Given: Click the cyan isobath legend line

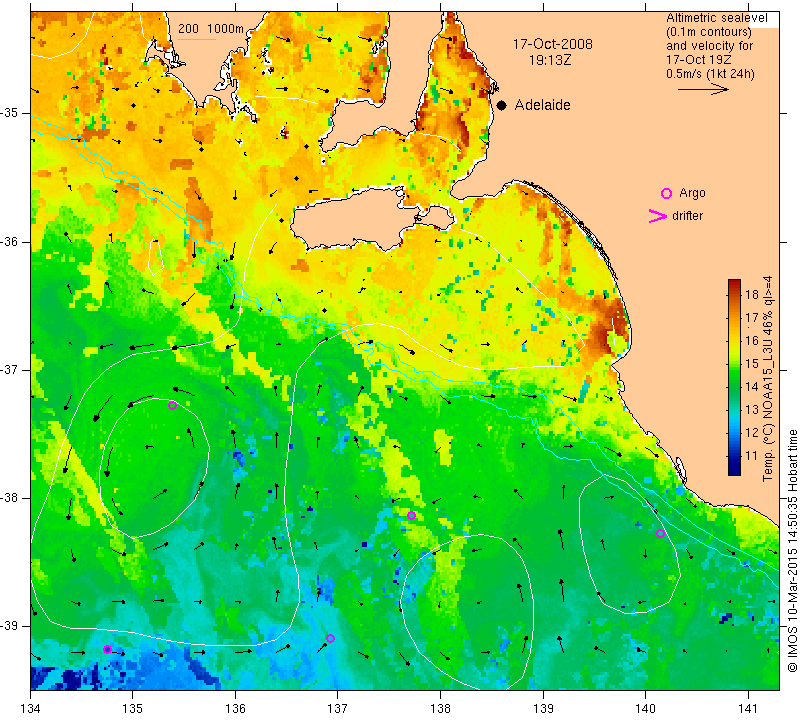Looking at the screenshot, I should [x=197, y=39].
